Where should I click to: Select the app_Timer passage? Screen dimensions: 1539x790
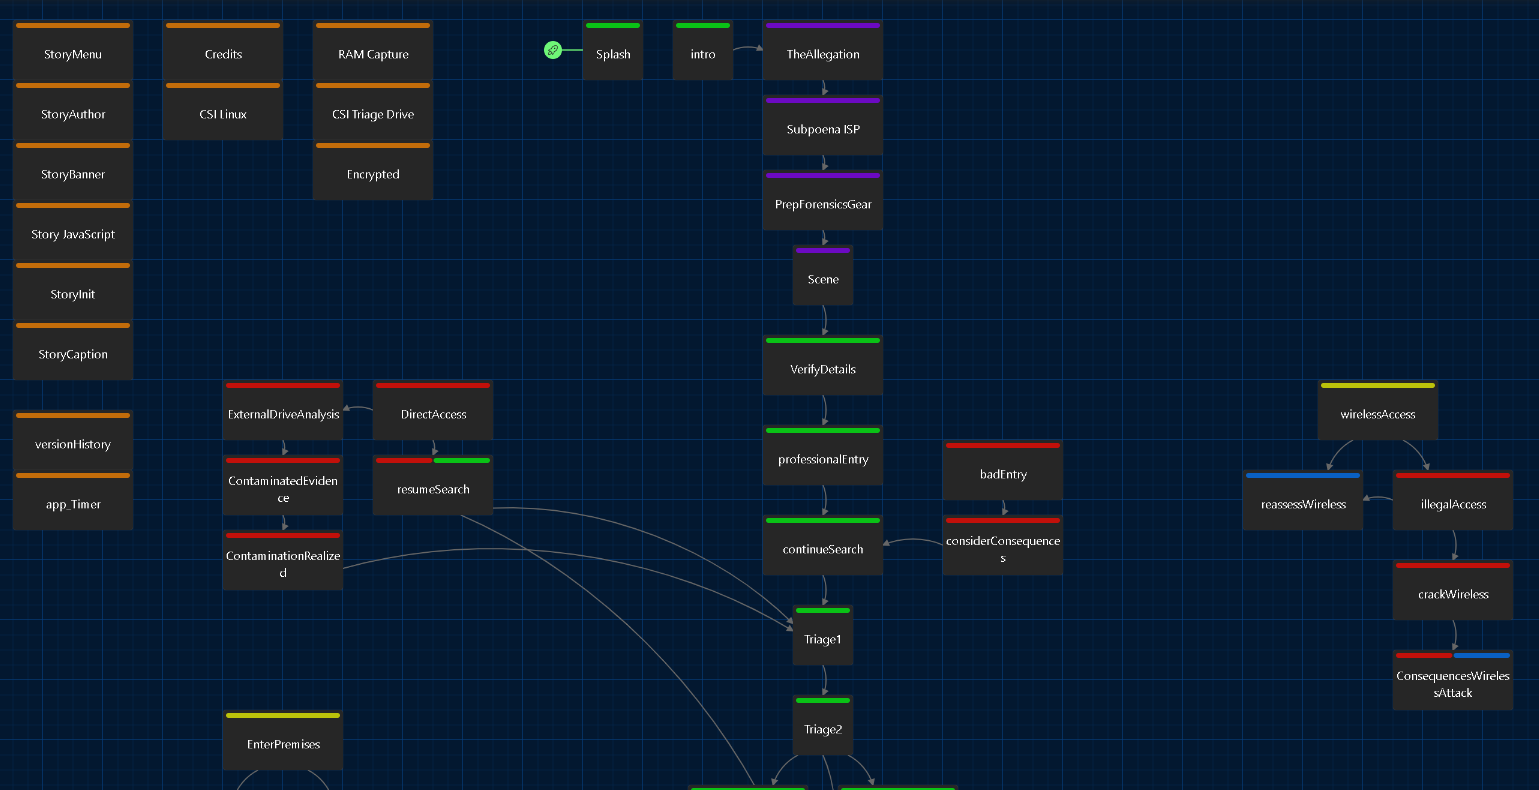point(73,500)
